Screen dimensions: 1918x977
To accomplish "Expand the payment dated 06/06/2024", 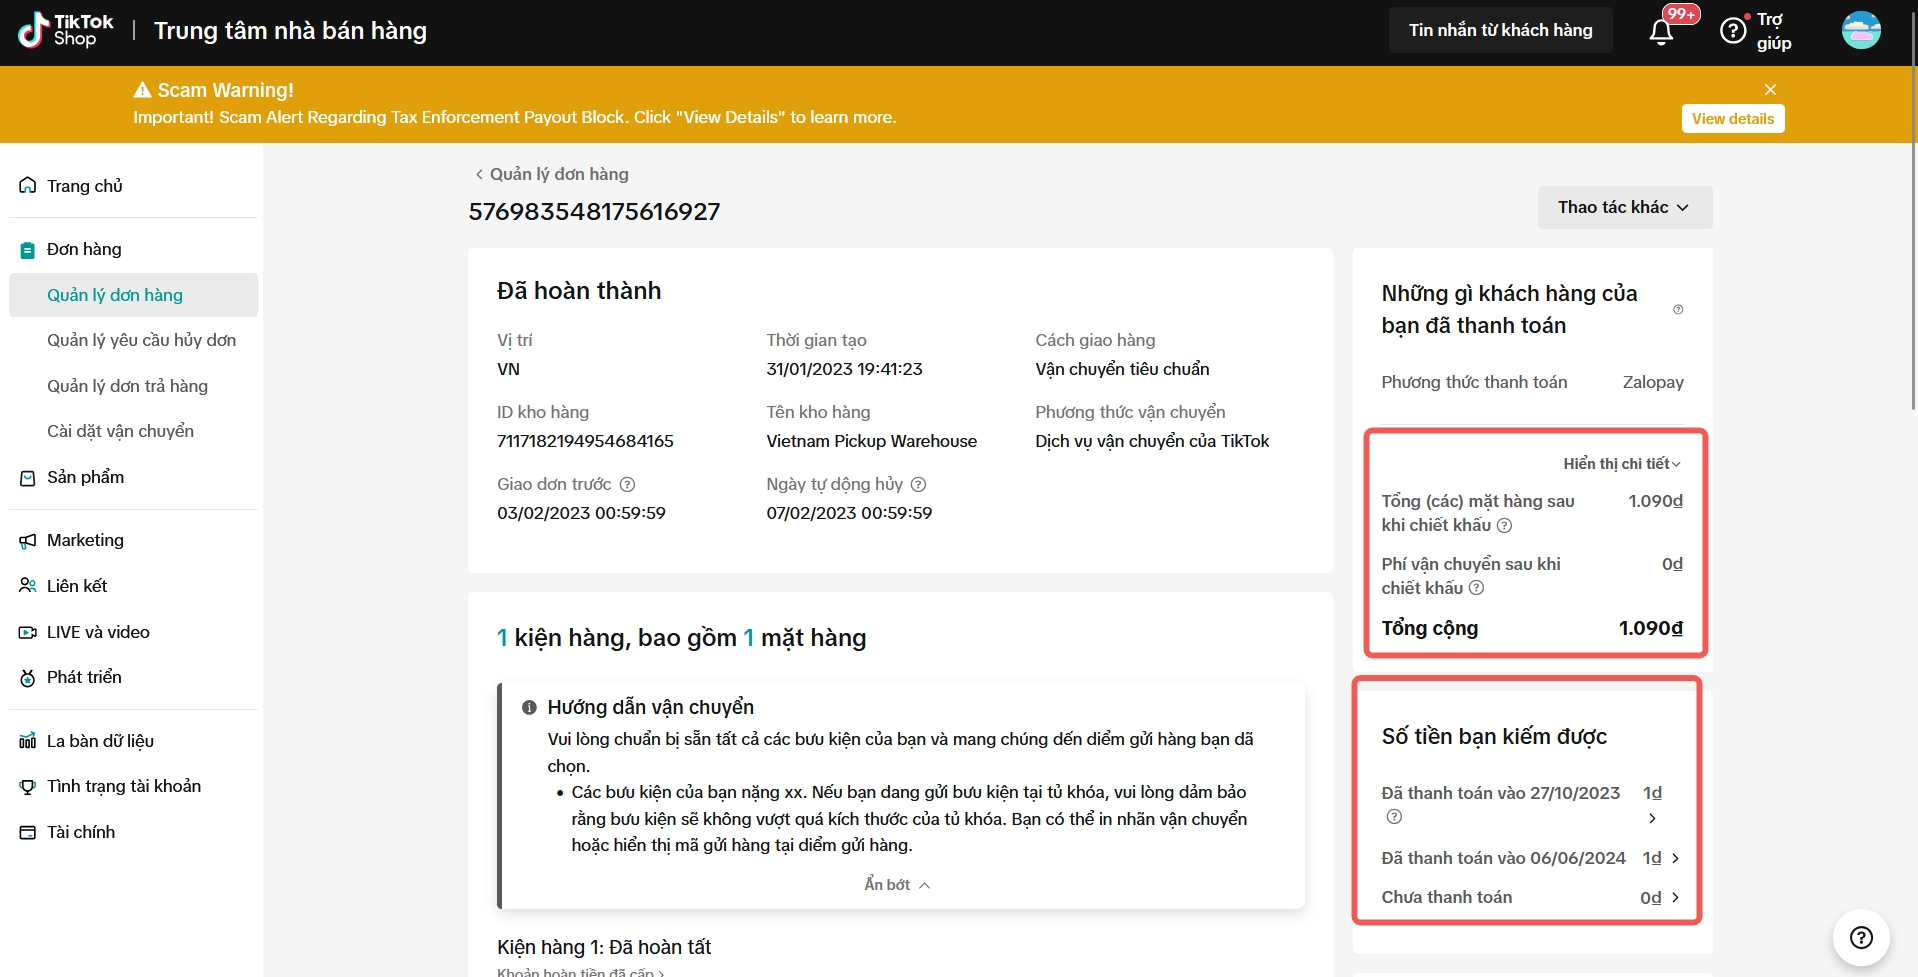I will coord(1675,859).
